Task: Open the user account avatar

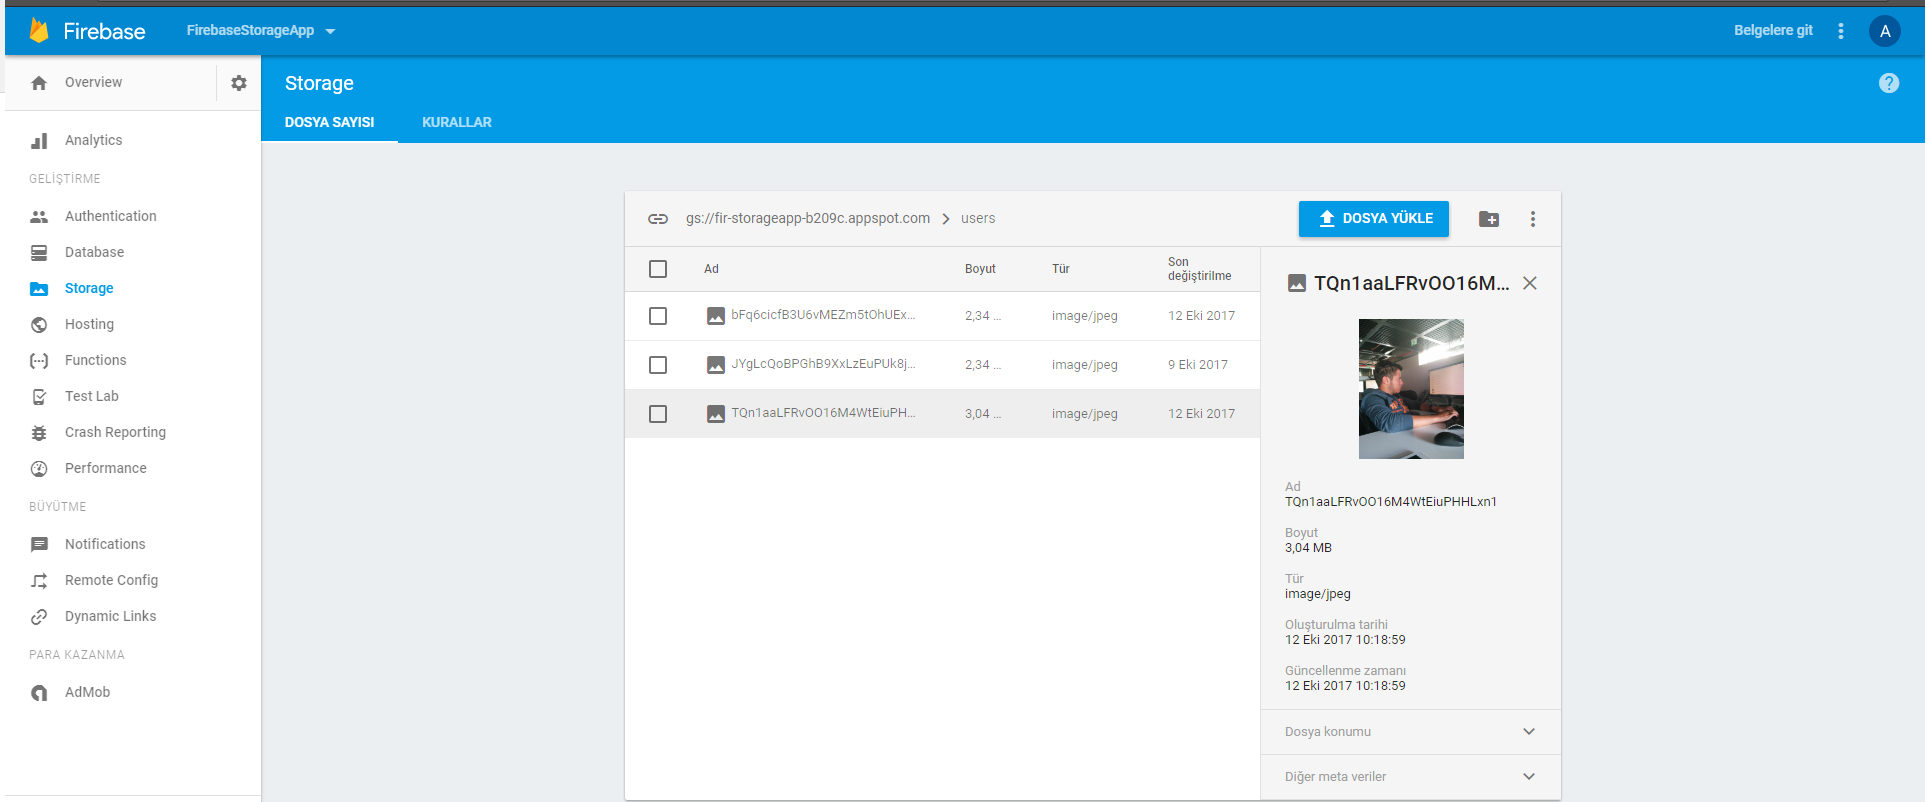Action: tap(1884, 31)
